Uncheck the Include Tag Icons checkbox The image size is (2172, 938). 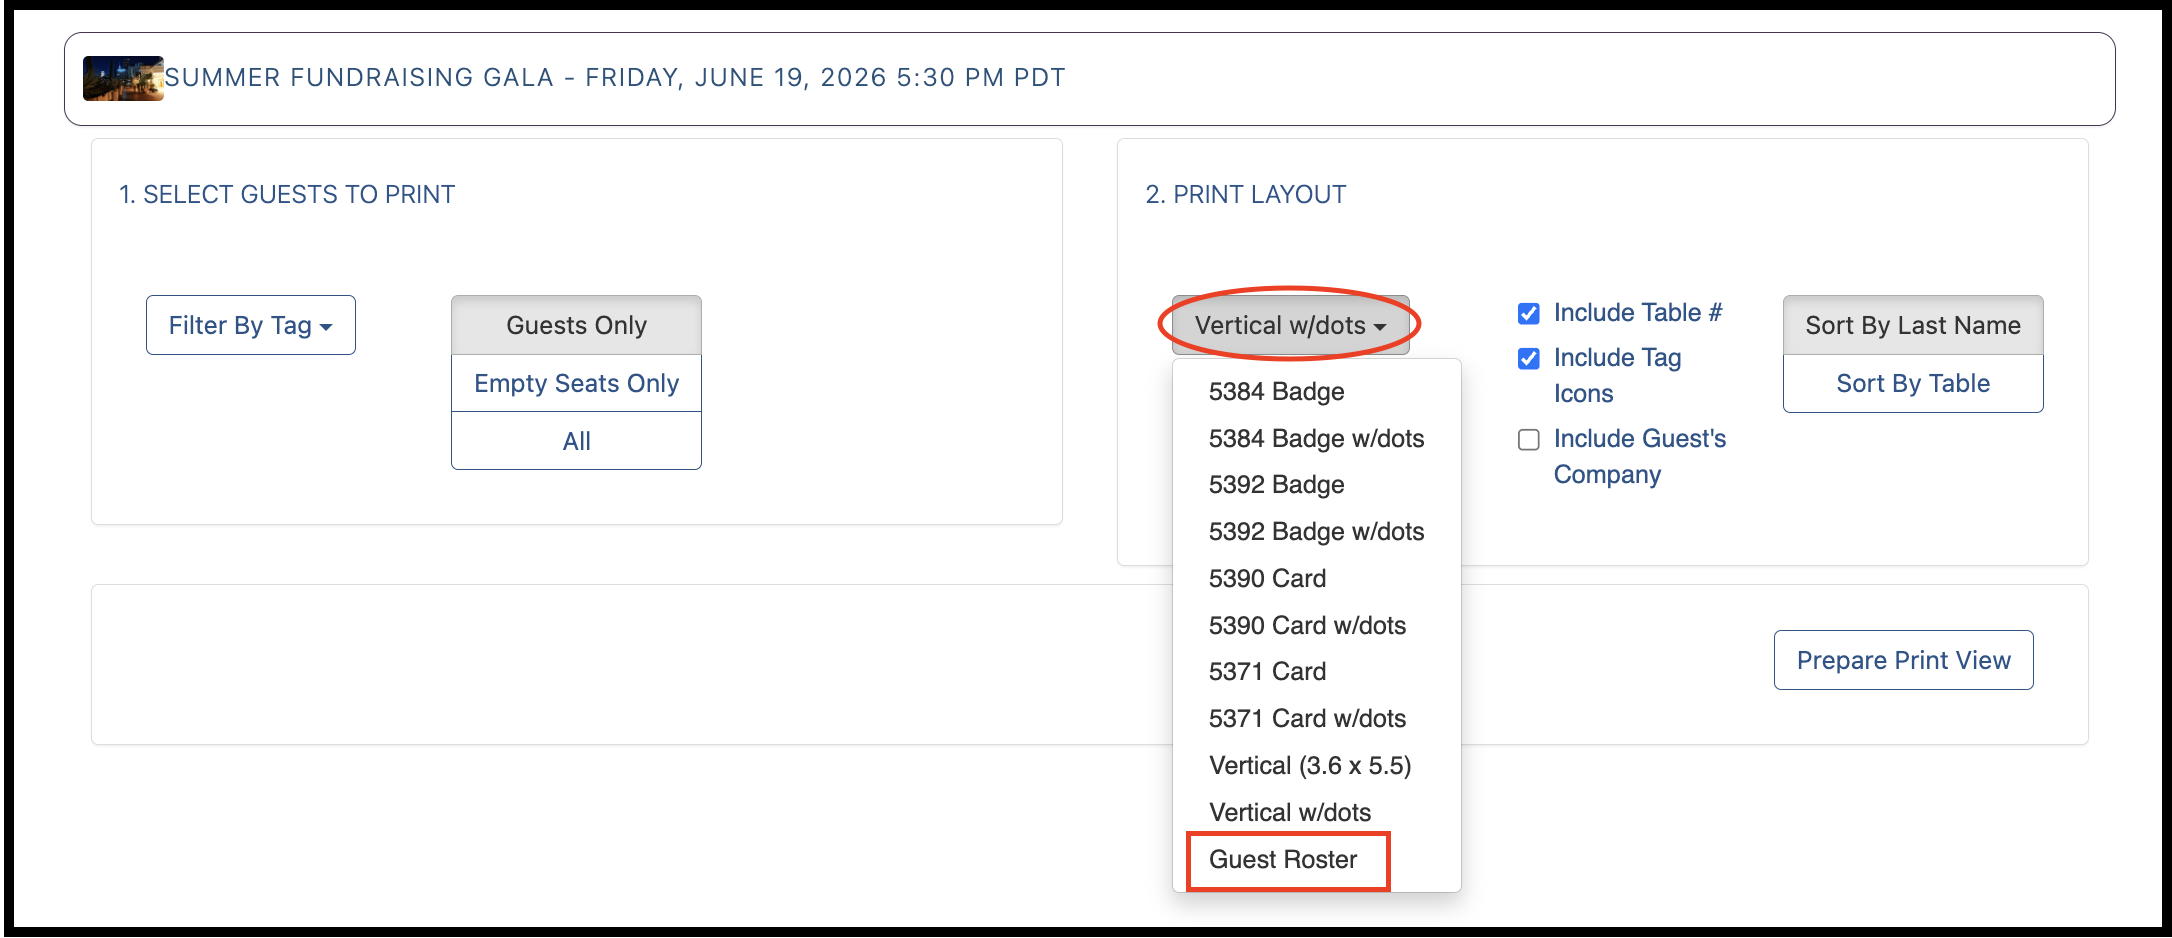point(1529,359)
